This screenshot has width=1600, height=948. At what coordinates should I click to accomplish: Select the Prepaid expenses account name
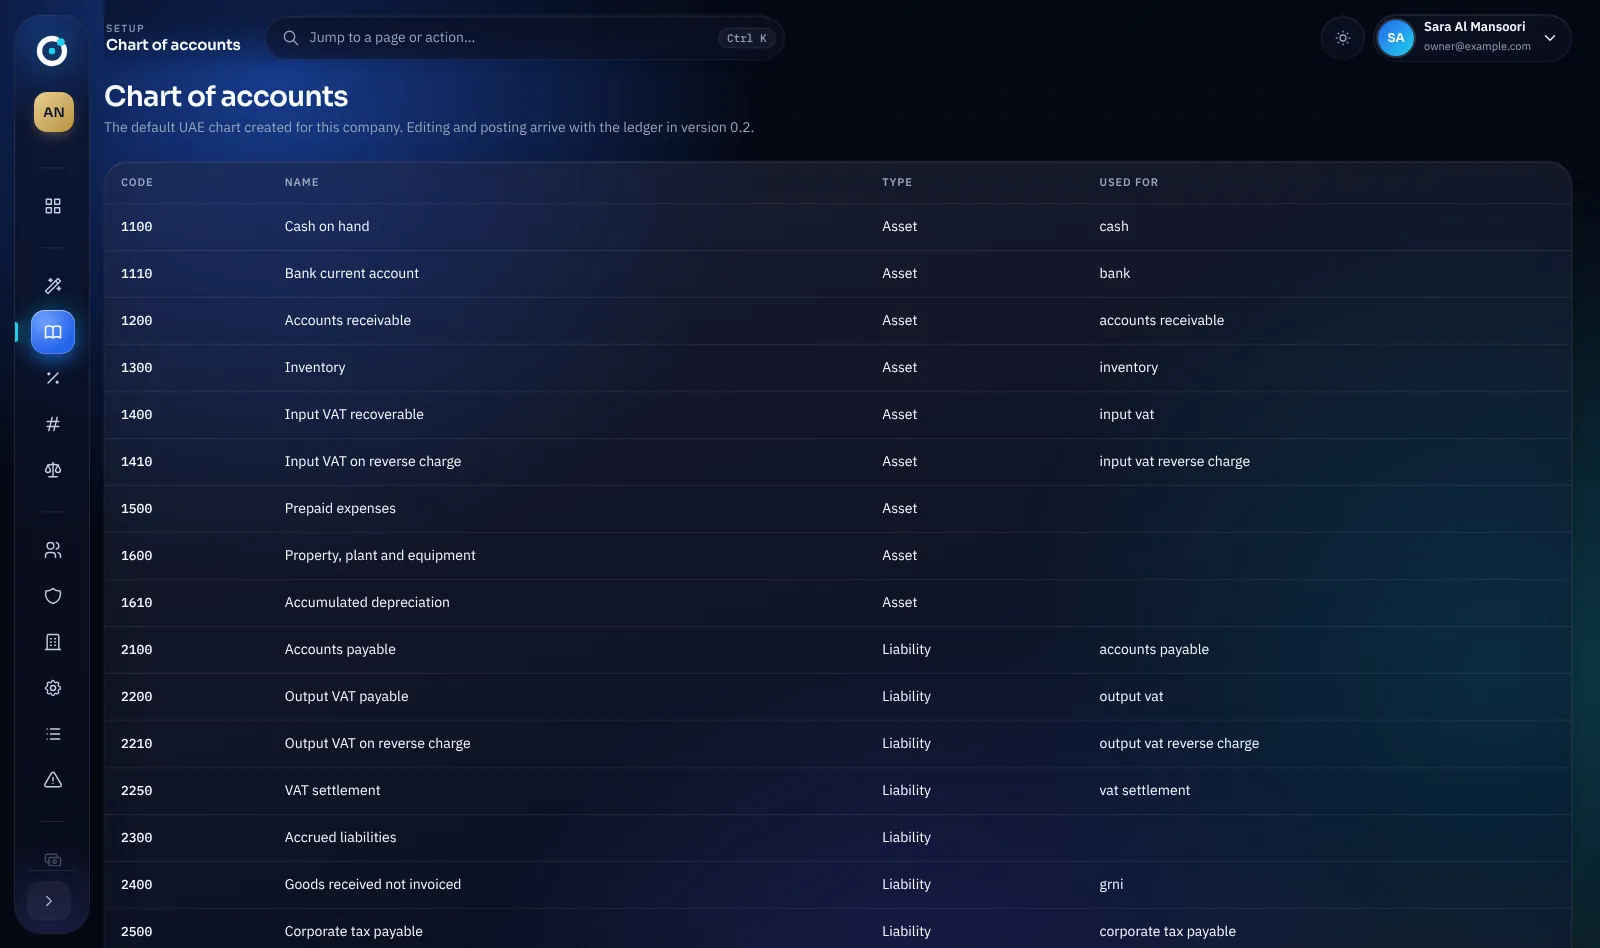340,509
